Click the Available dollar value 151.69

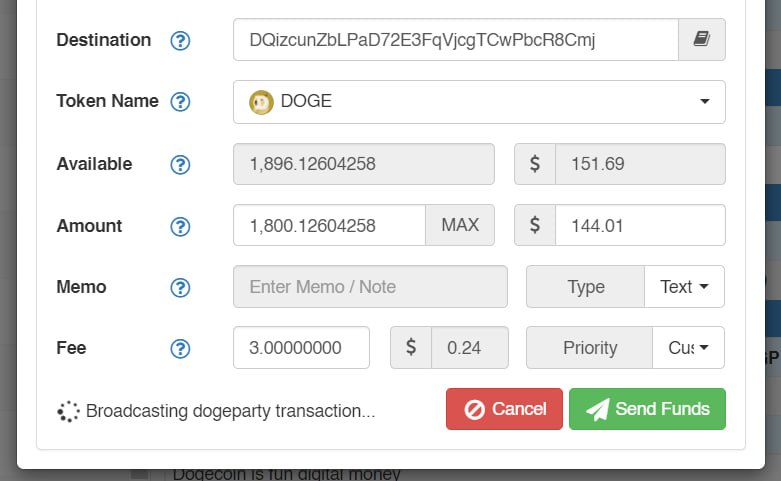point(640,164)
